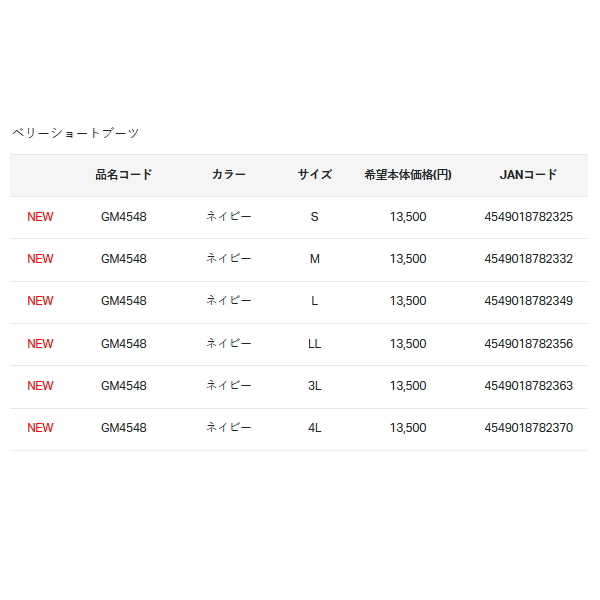Select the 希望本体価格(円) column header
Image resolution: width=600 pixels, height=600 pixels.
[x=408, y=175]
